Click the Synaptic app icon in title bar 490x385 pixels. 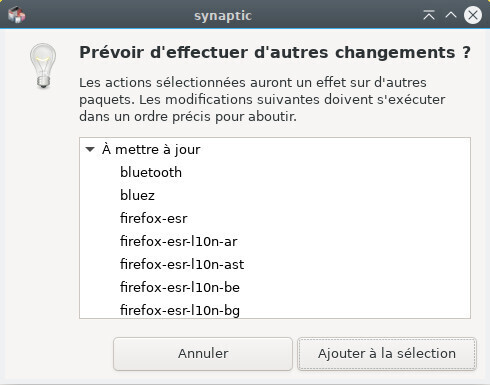tap(16, 15)
